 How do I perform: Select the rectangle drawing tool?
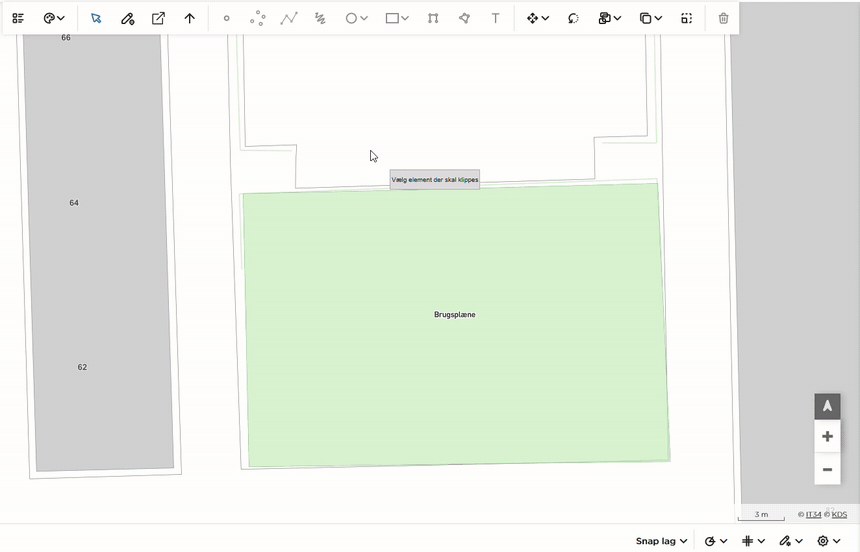(392, 18)
